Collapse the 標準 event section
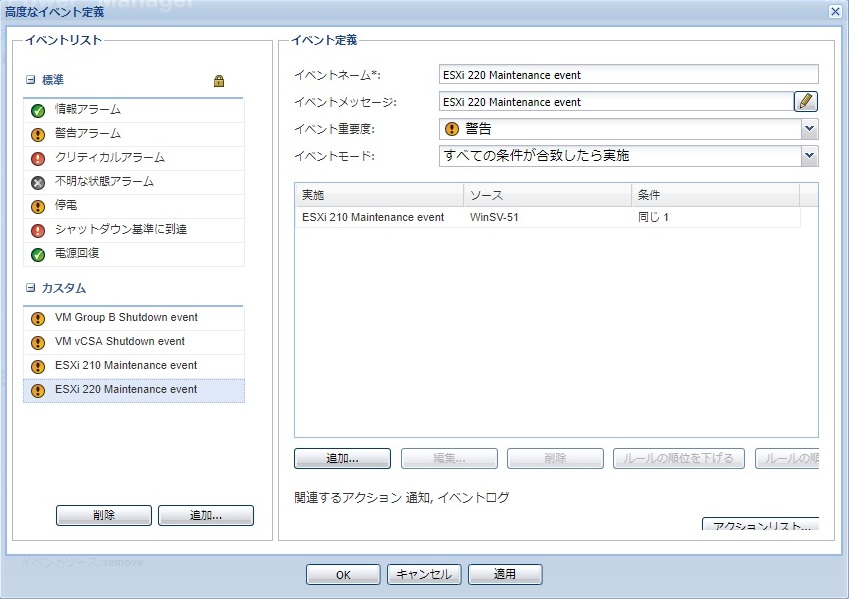This screenshot has width=849, height=599. coord(31,80)
